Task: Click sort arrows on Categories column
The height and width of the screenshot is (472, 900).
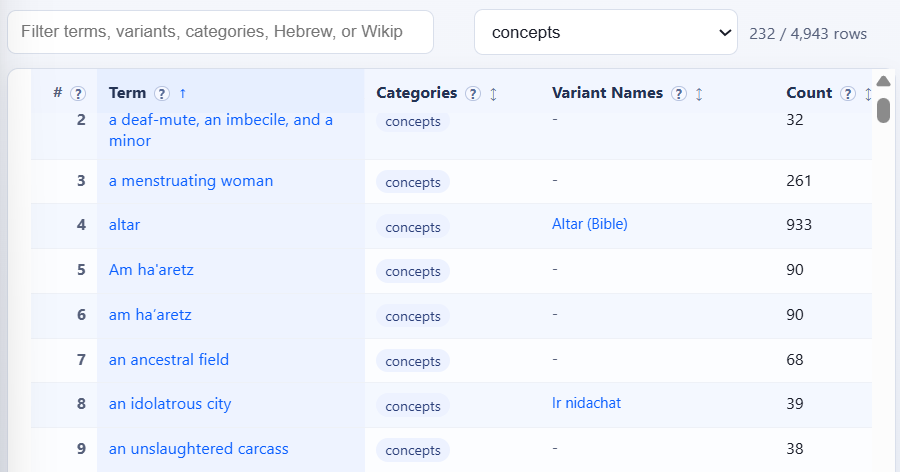Action: click(493, 93)
